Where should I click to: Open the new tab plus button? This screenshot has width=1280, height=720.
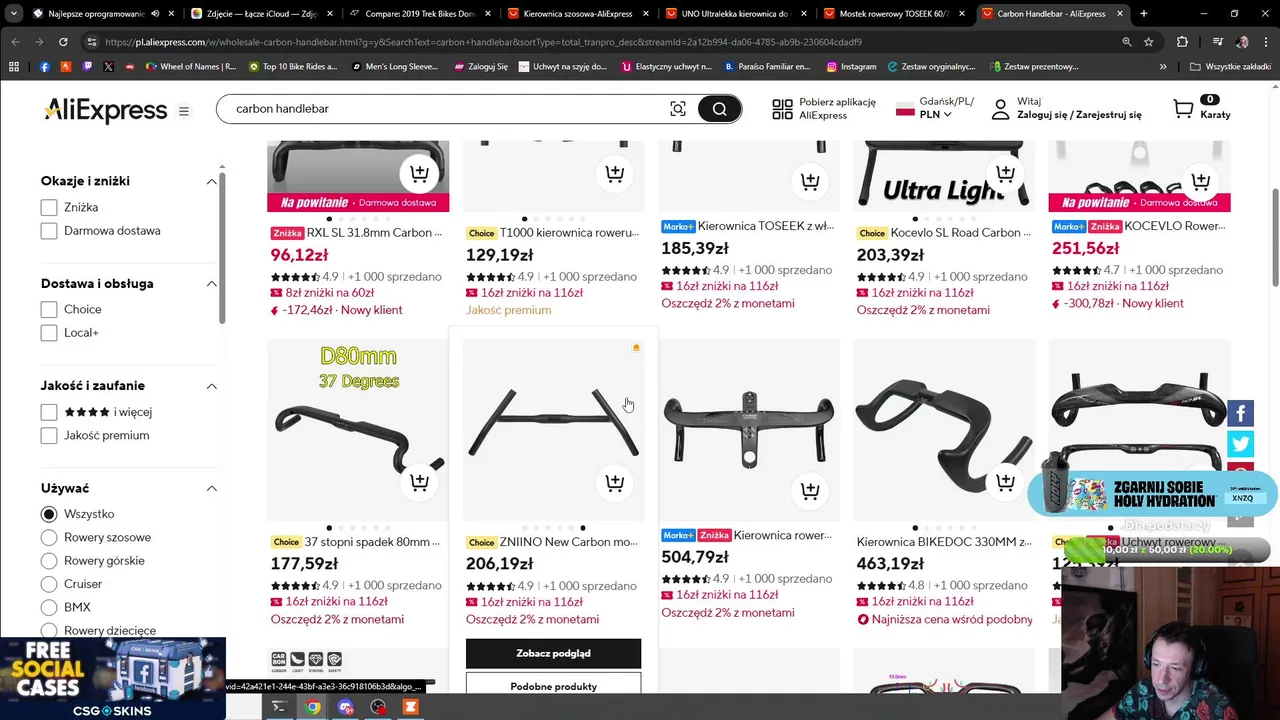pyautogui.click(x=1144, y=14)
